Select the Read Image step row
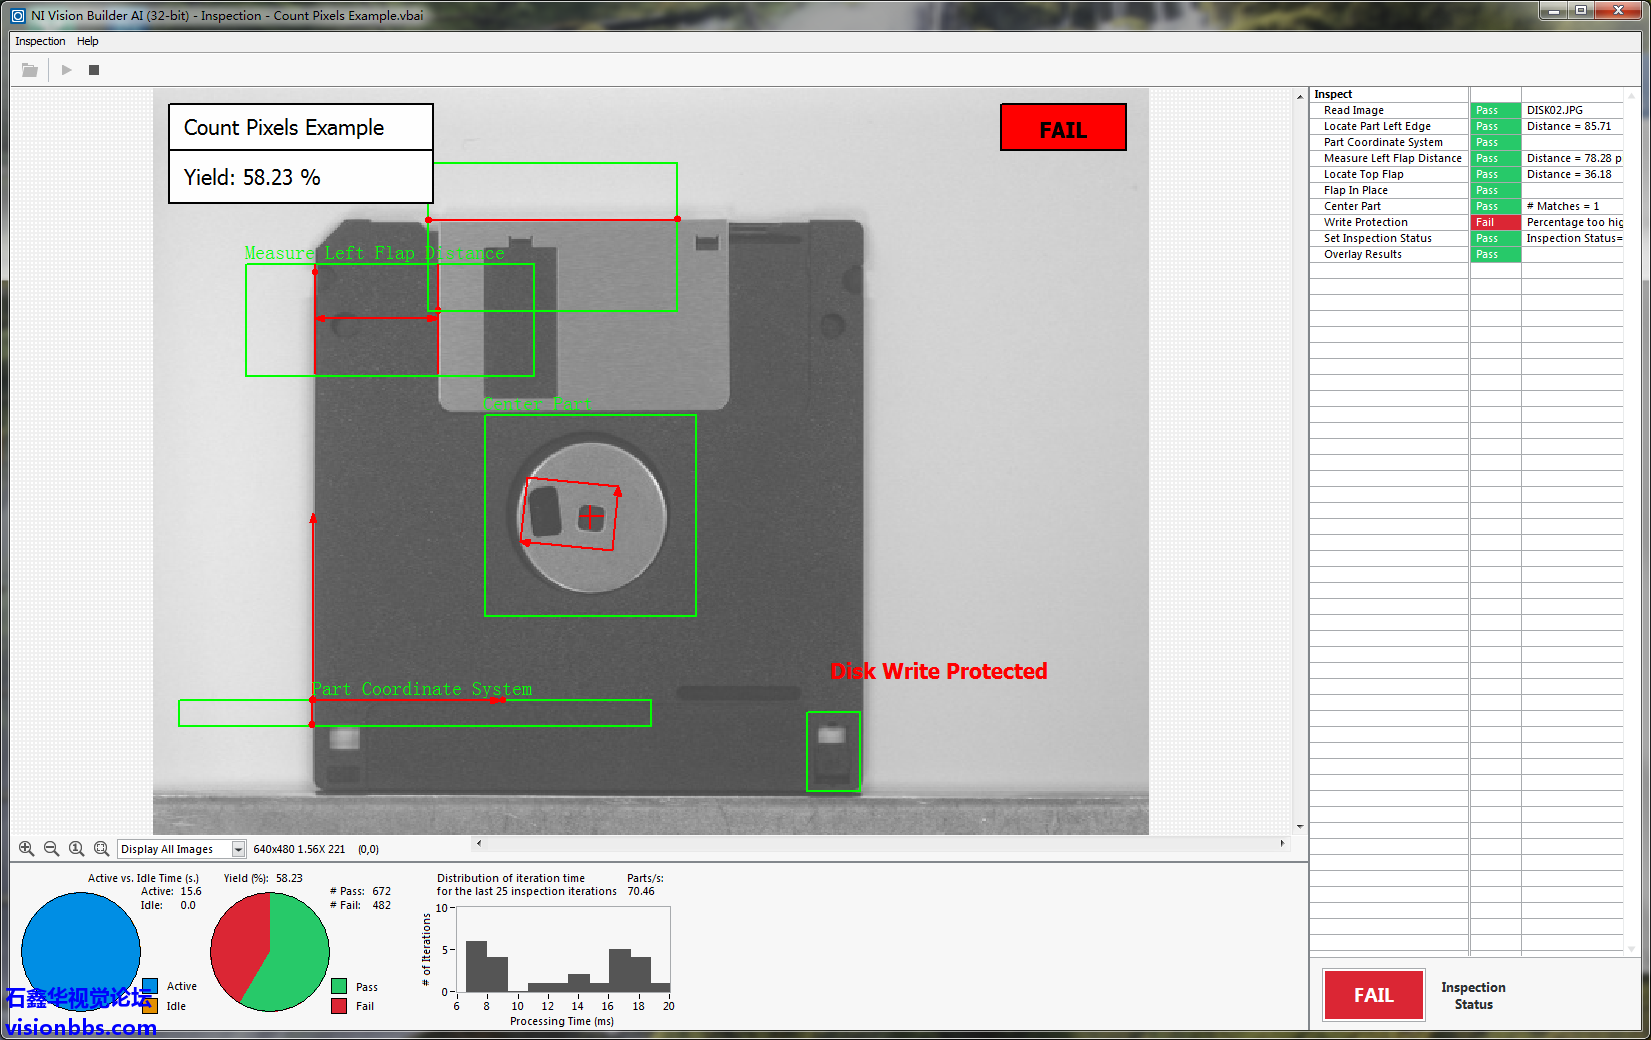This screenshot has width=1651, height=1040. tap(1353, 110)
